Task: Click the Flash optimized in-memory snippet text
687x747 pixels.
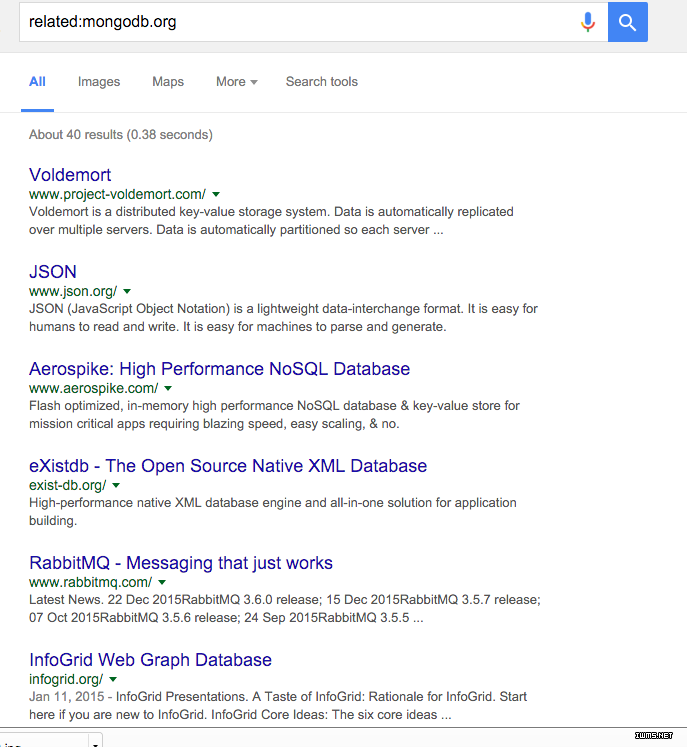Action: pyautogui.click(x=274, y=414)
